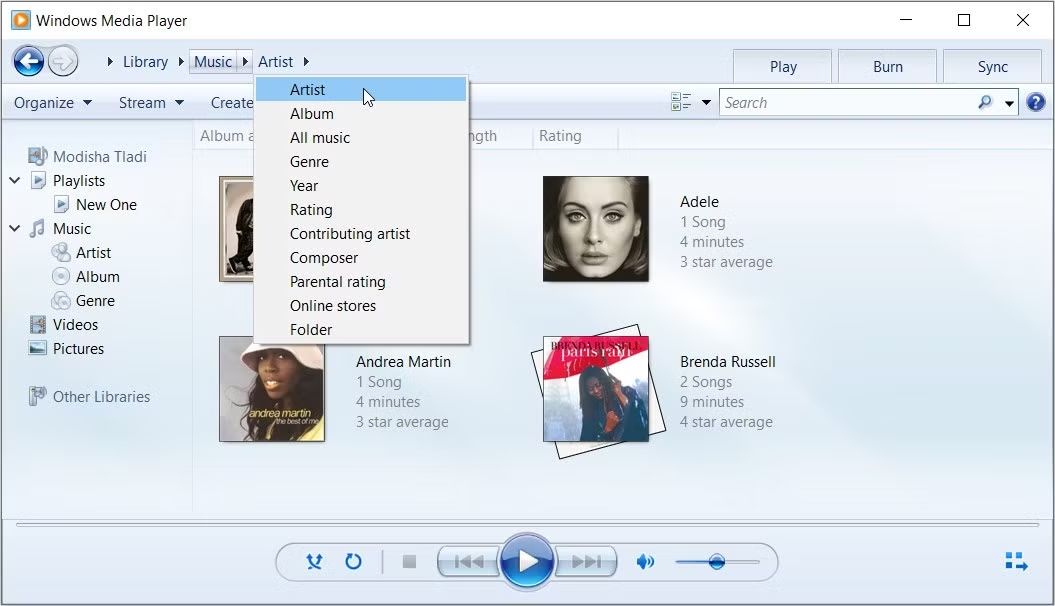Start playback with the Play button
Viewport: 1055px width, 606px height.
tap(527, 562)
